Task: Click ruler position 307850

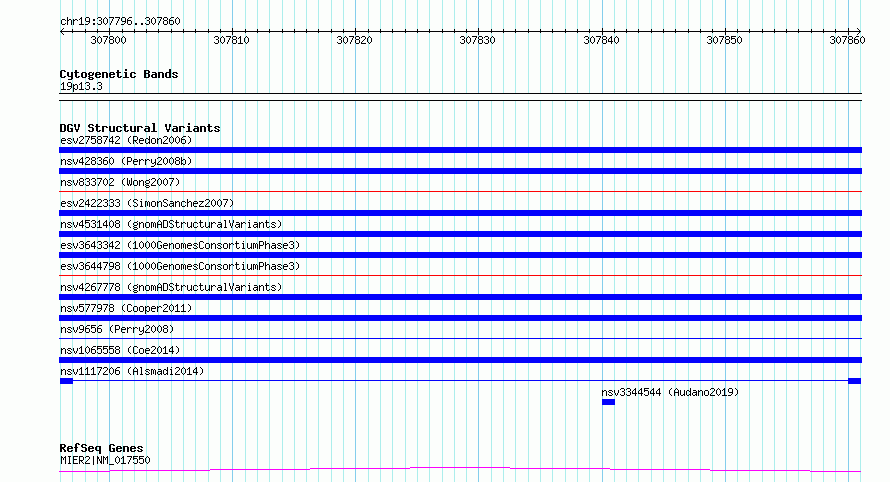Action: pos(724,40)
